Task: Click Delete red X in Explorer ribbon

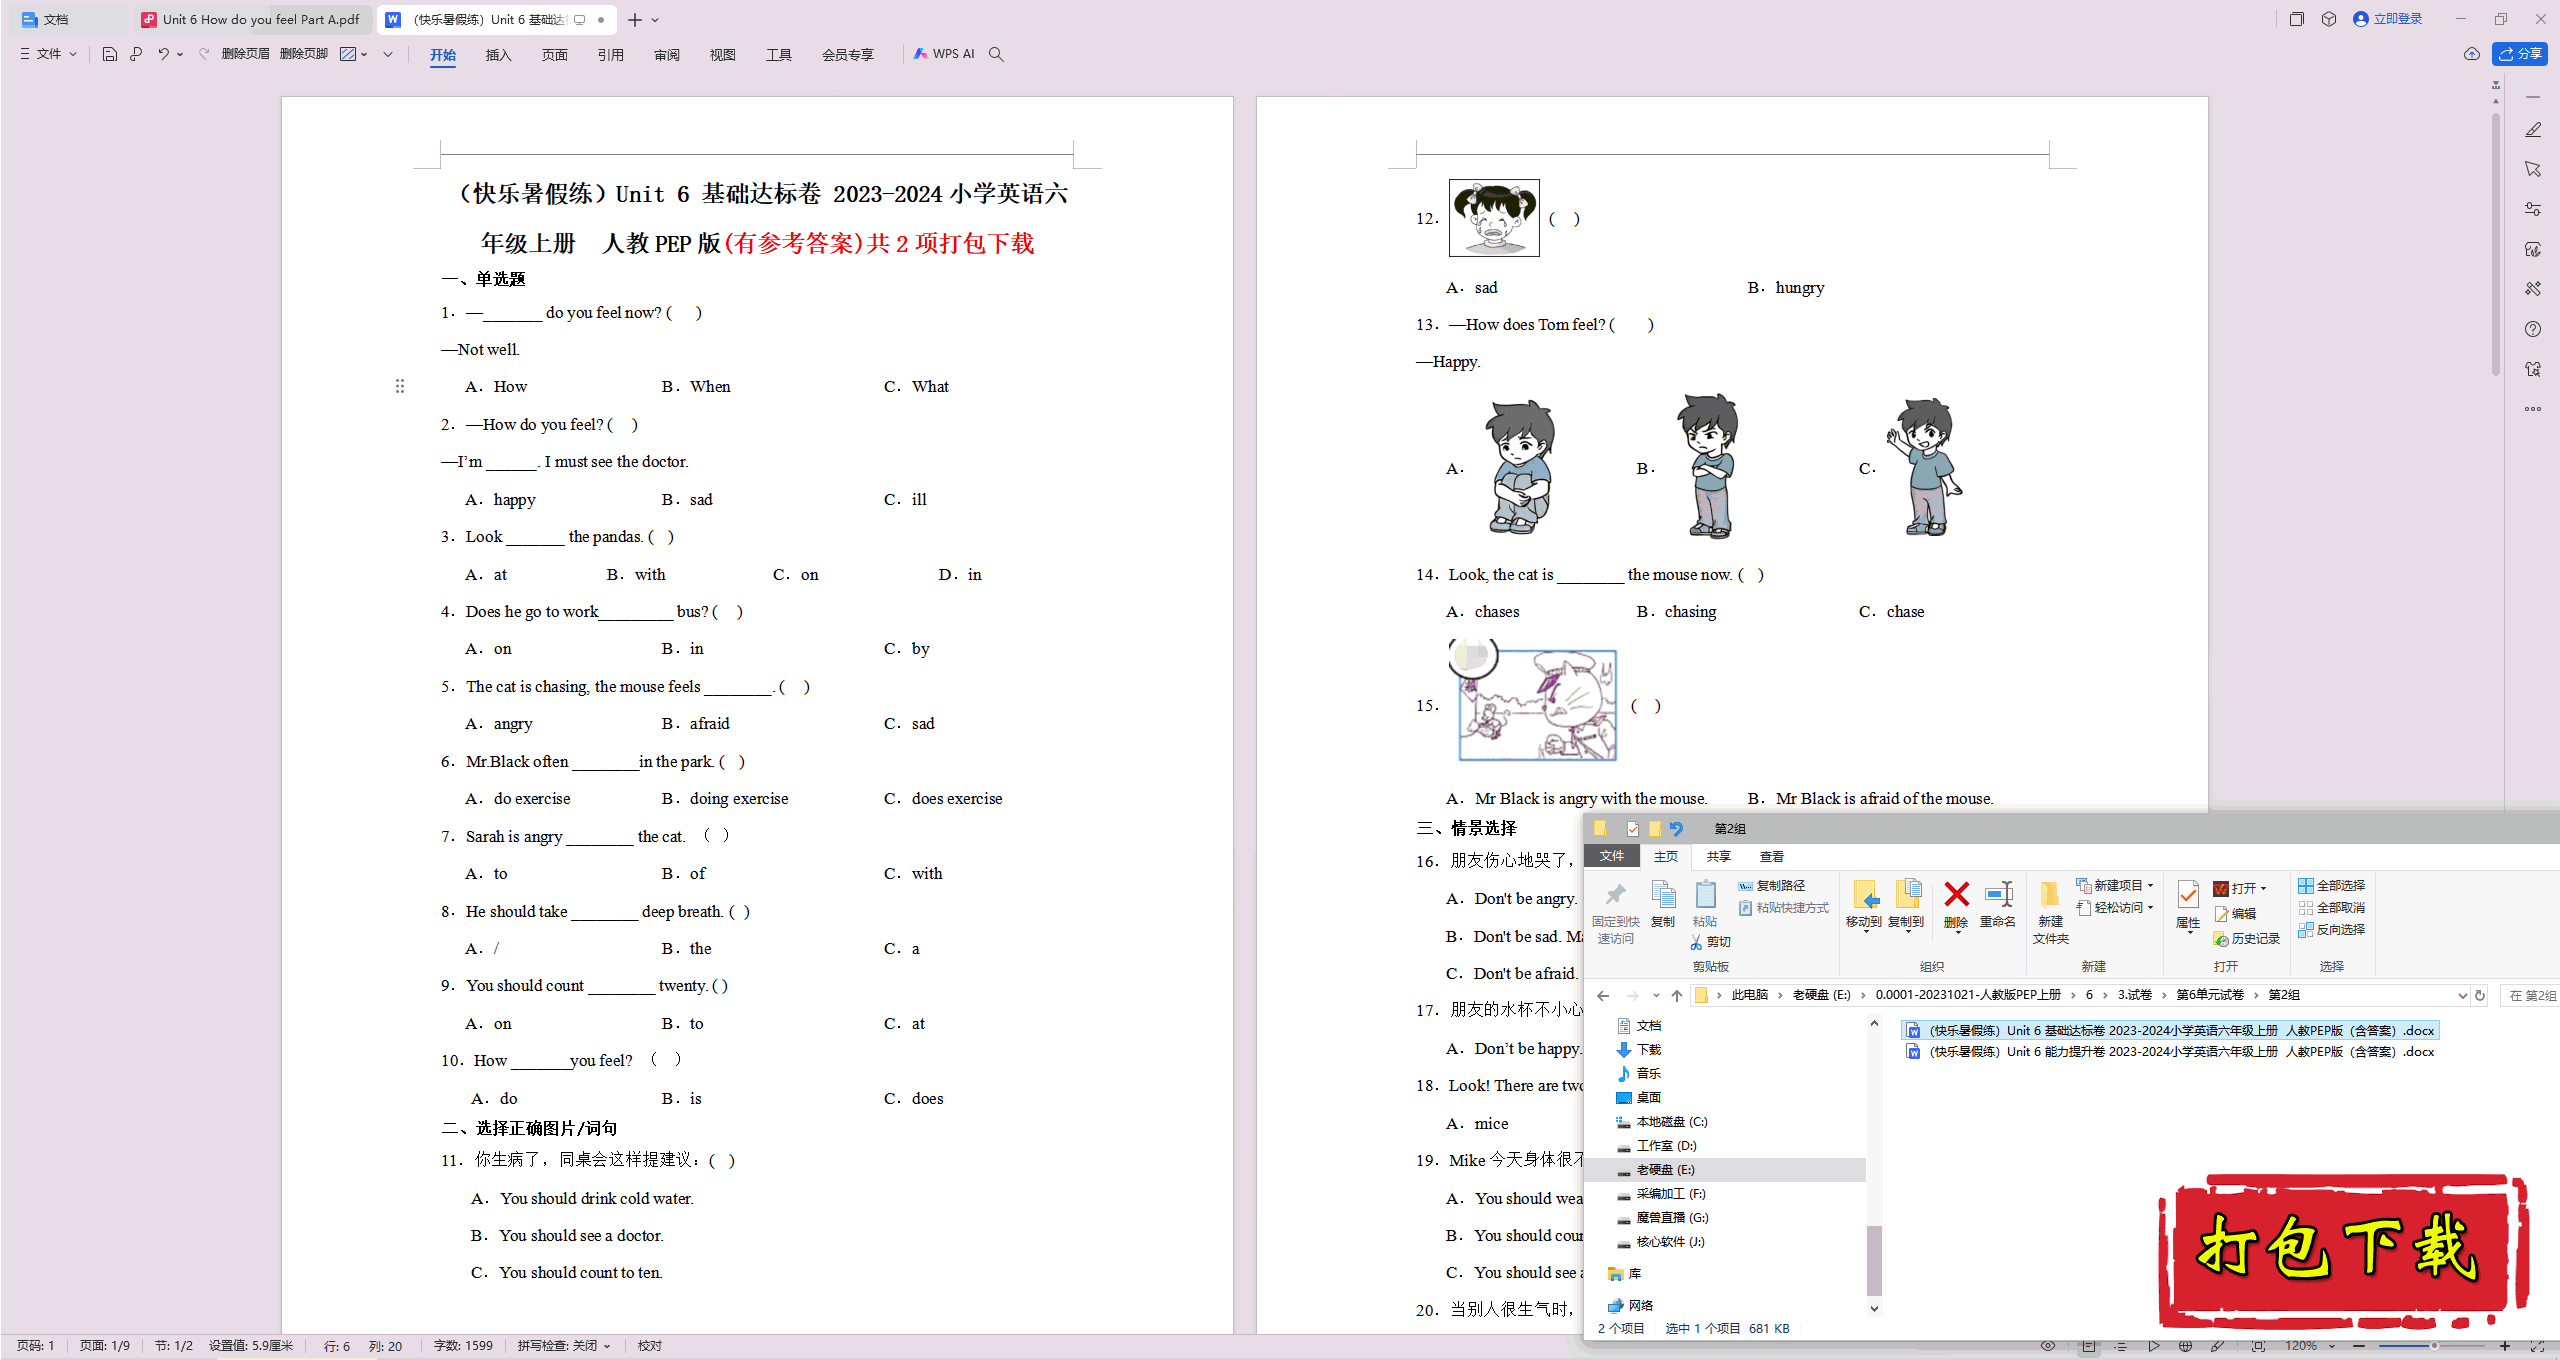Action: pos(1956,904)
